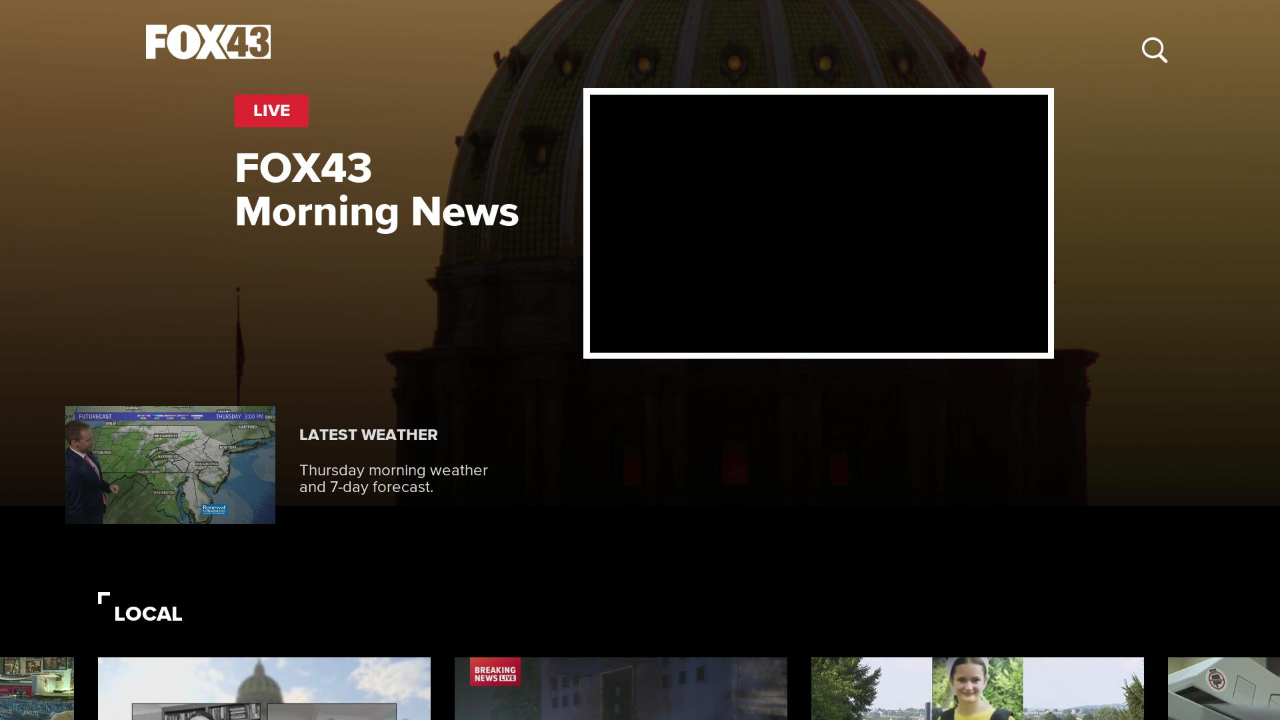The height and width of the screenshot is (720, 1280).
Task: Click the magnifying glass in the top corner
Action: (1154, 50)
